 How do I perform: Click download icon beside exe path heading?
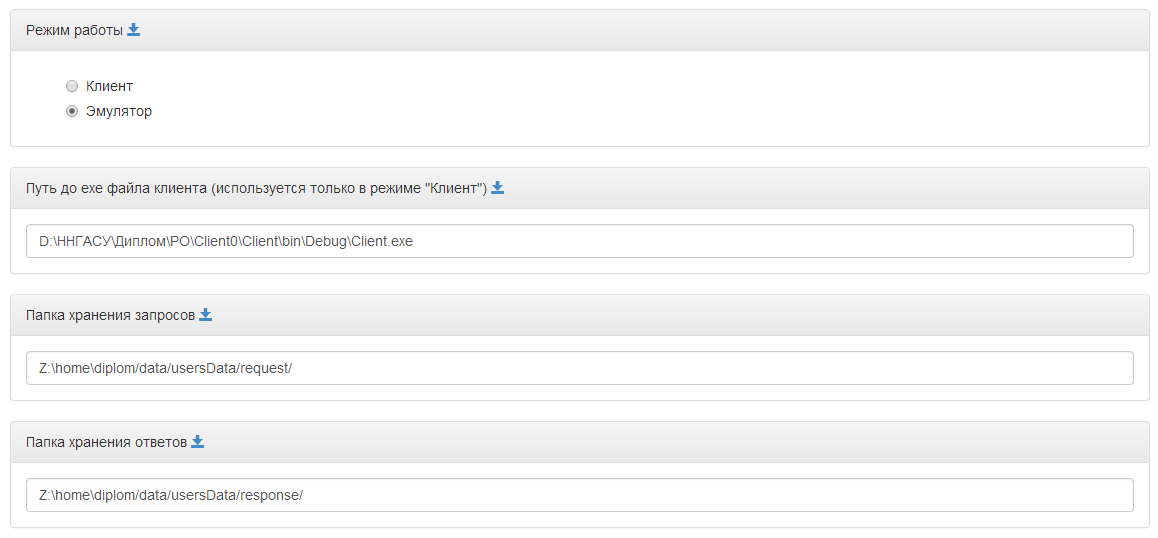click(498, 188)
